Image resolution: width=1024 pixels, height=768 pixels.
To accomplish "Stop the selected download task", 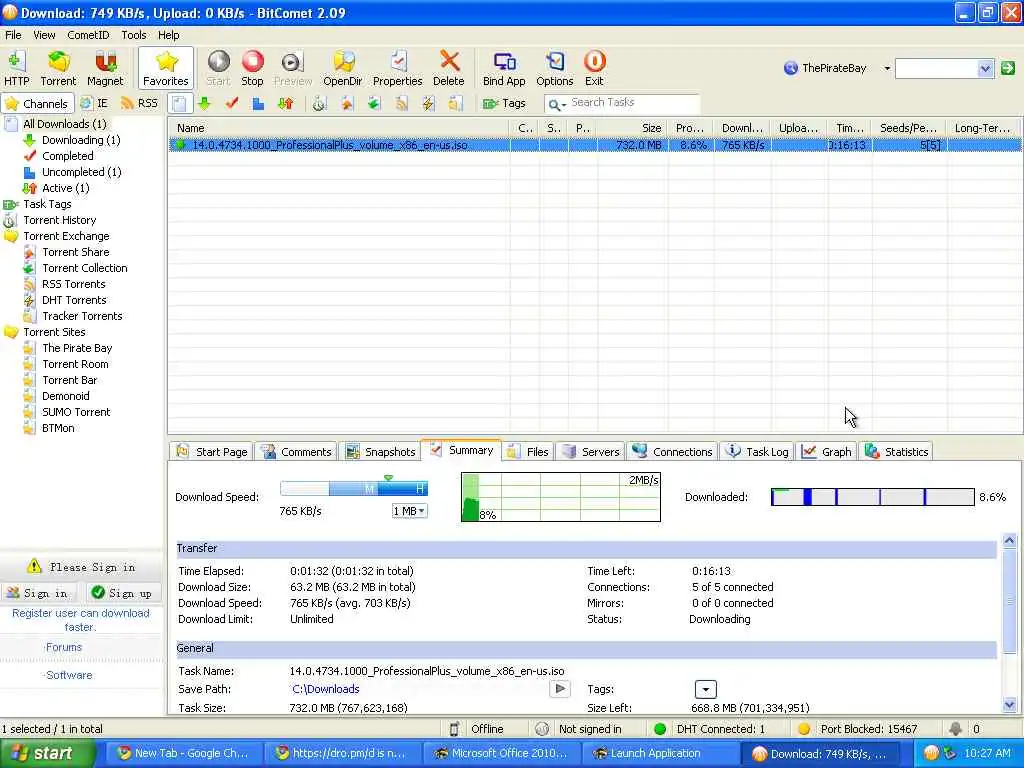I will coord(252,69).
